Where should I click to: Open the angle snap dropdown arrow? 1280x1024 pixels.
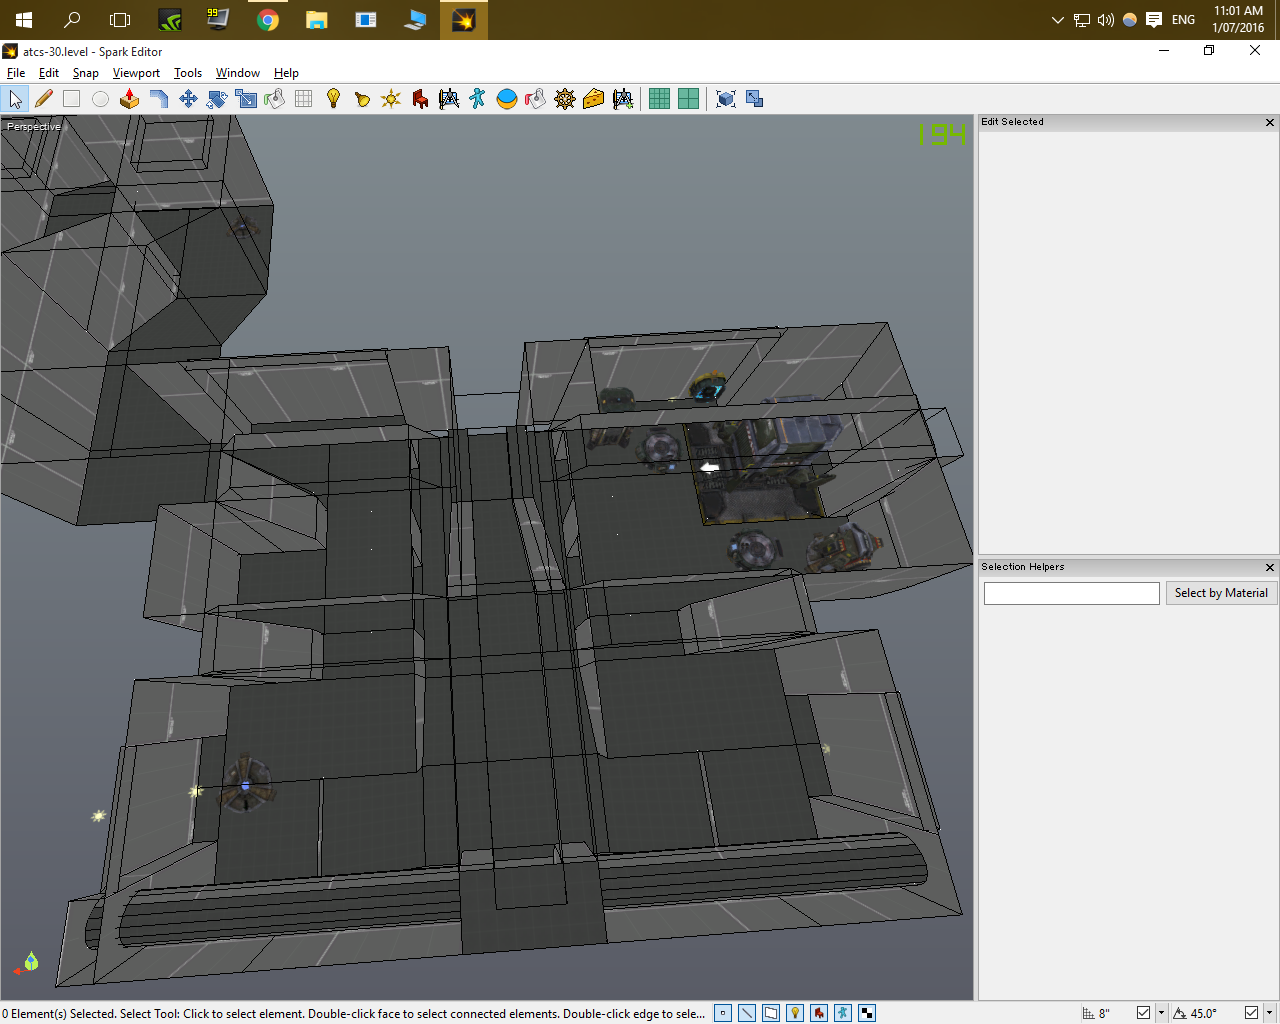[1269, 1013]
